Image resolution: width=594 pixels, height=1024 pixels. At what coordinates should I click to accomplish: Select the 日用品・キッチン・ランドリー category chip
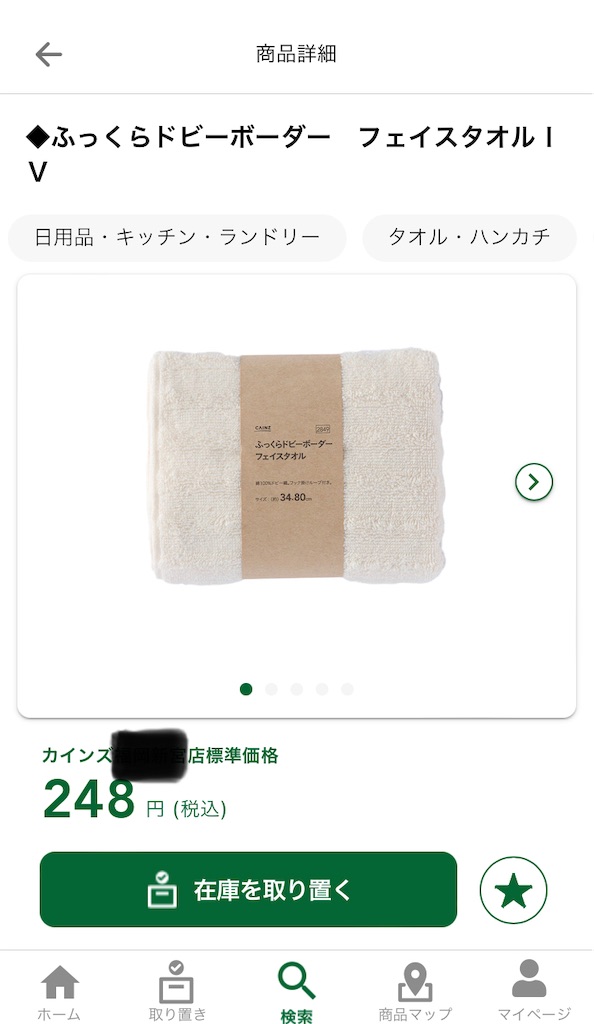tap(177, 237)
